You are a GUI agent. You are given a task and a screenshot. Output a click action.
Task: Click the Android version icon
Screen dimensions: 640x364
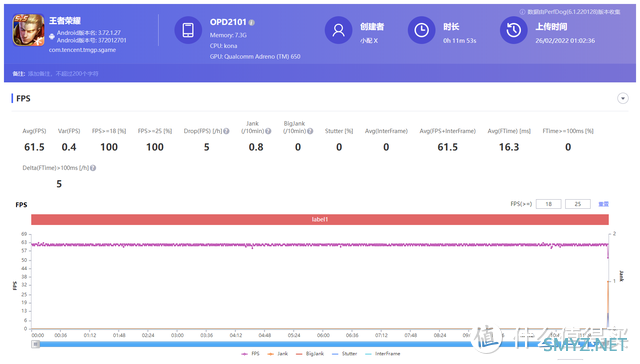(52, 36)
